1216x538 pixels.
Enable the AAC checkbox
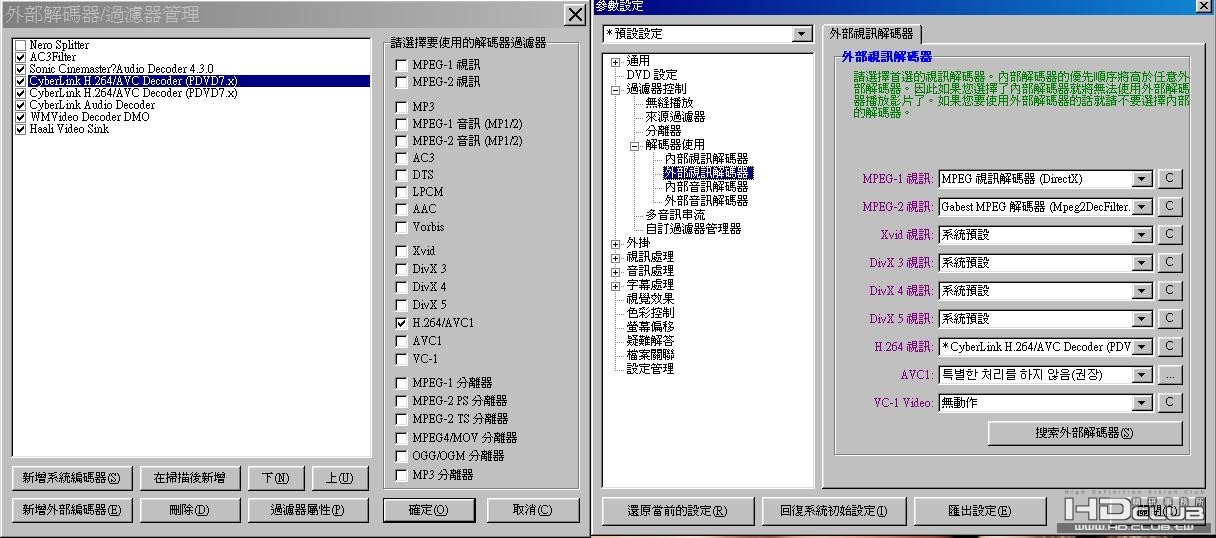point(402,209)
